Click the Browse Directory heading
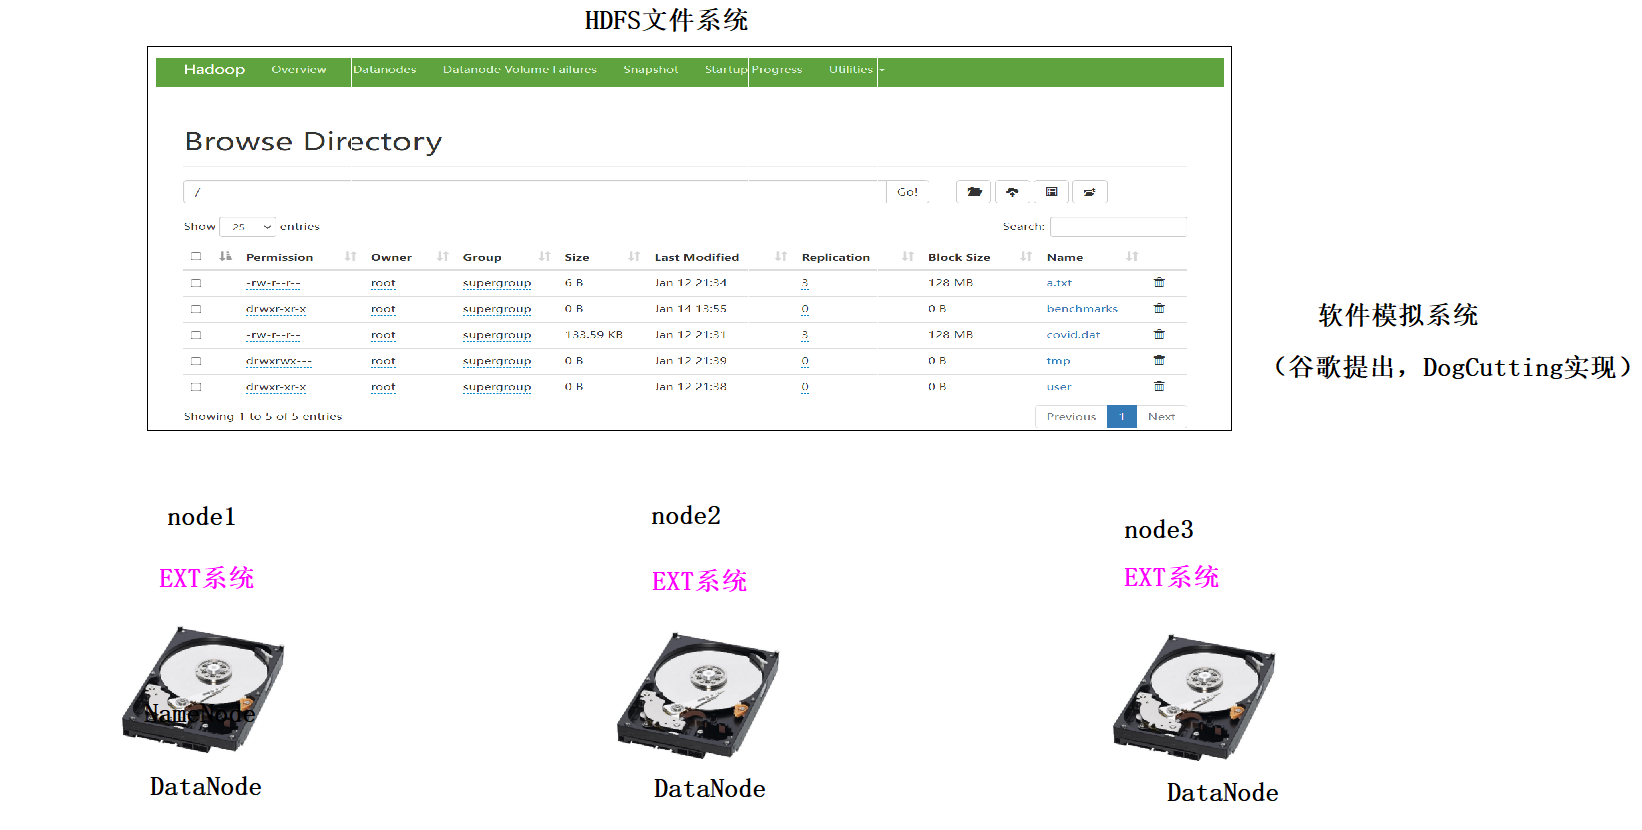Screen dimensions: 1642x830 pyautogui.click(x=313, y=142)
